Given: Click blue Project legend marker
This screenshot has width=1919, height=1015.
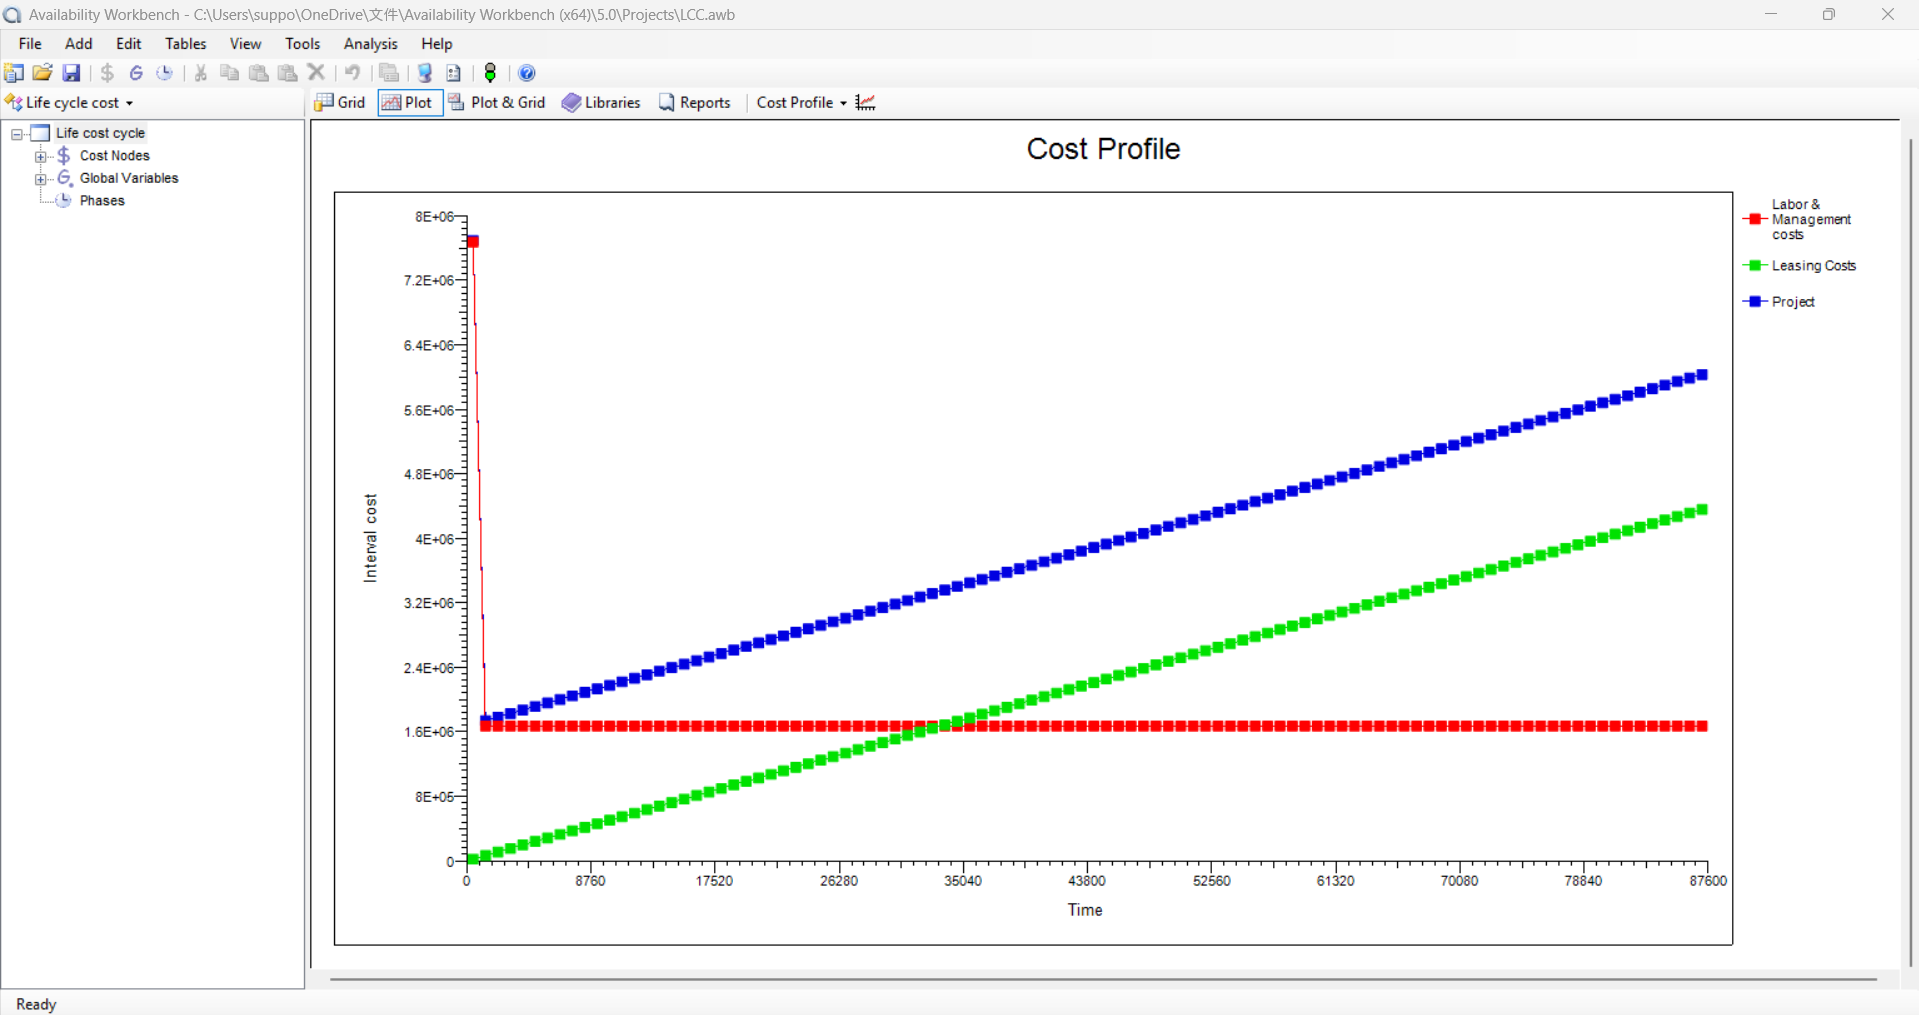Looking at the screenshot, I should click(x=1755, y=302).
